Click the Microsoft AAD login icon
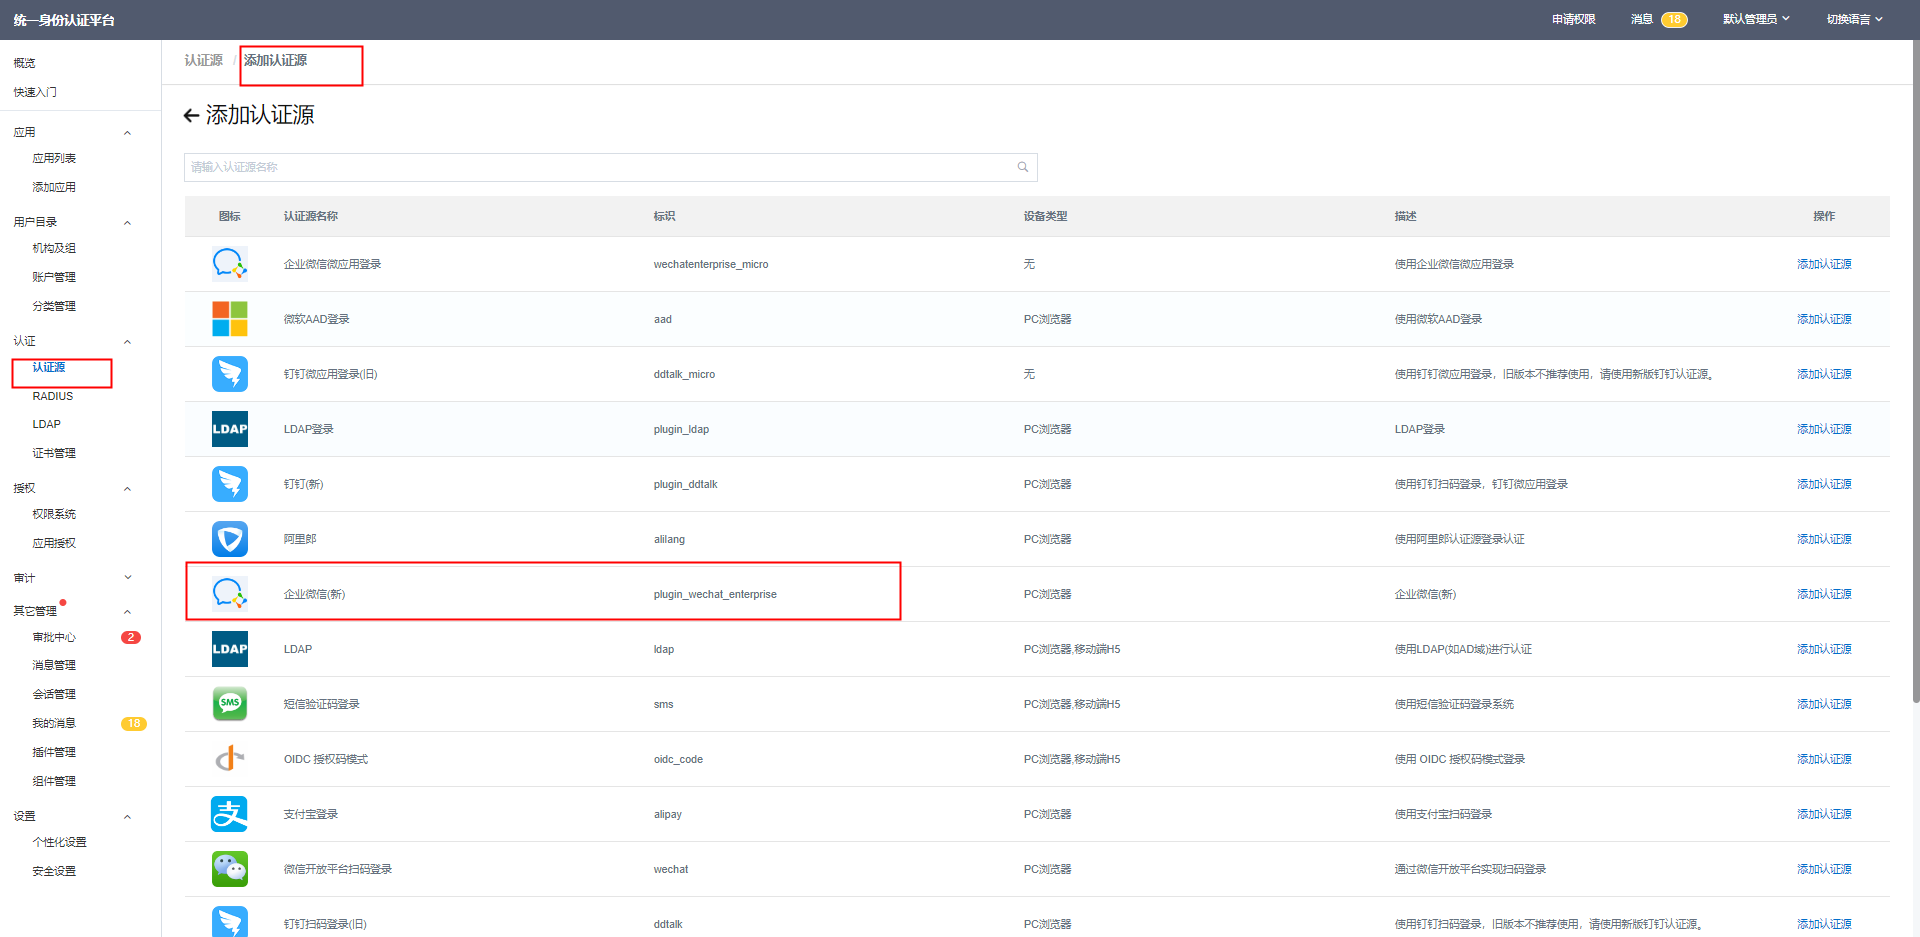 point(229,319)
